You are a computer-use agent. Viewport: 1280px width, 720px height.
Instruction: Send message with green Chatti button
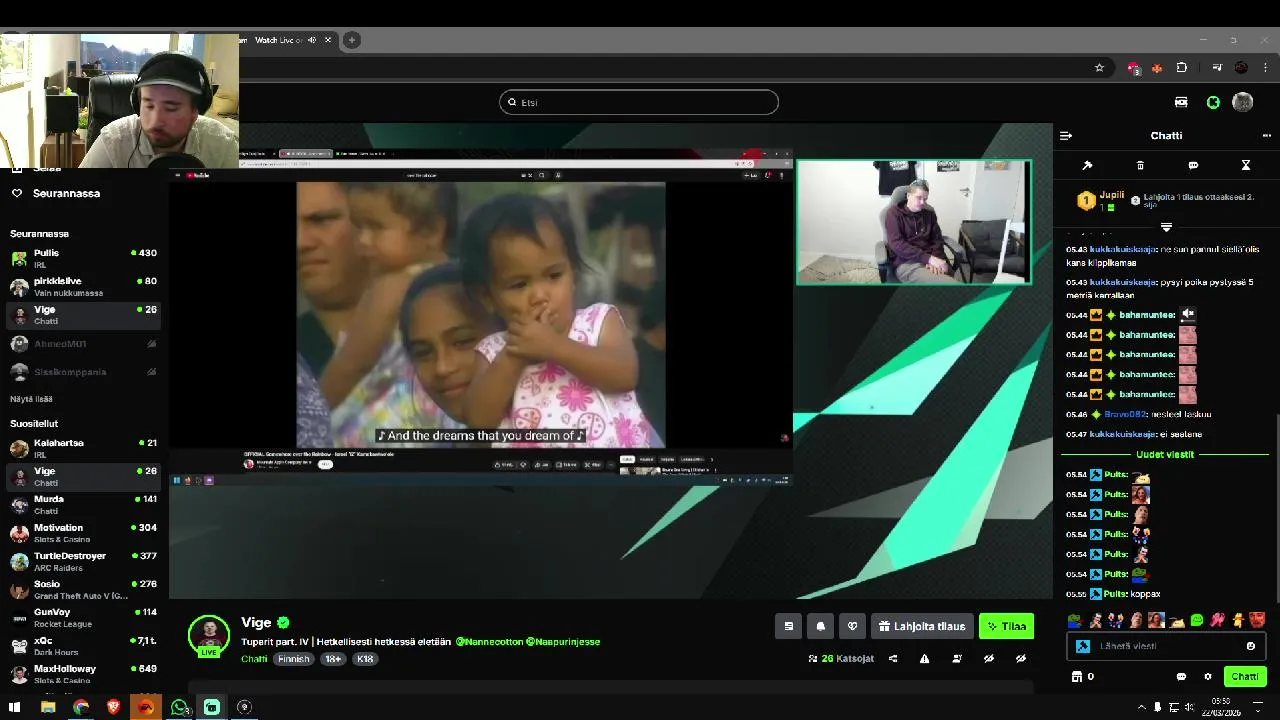click(x=1245, y=677)
